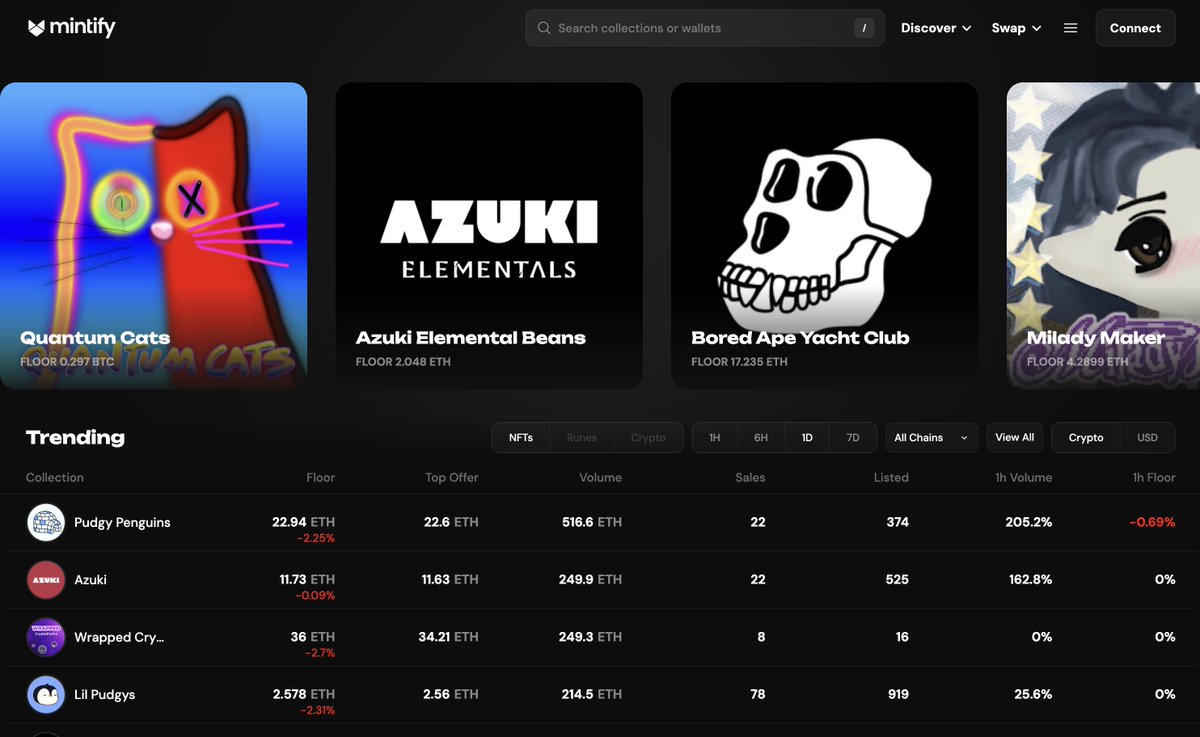This screenshot has height=737, width=1200.
Task: Open the Bored Ape Yacht Club card
Action: click(x=825, y=235)
